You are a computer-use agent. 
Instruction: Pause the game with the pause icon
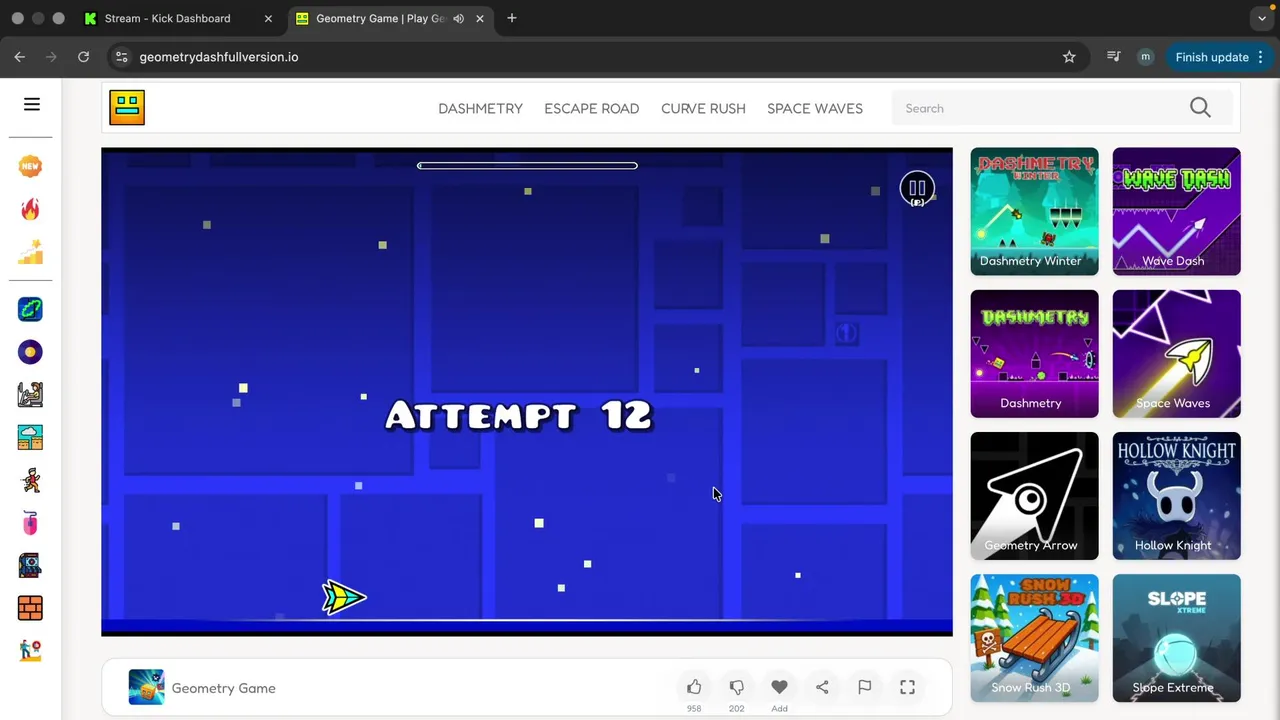click(917, 188)
